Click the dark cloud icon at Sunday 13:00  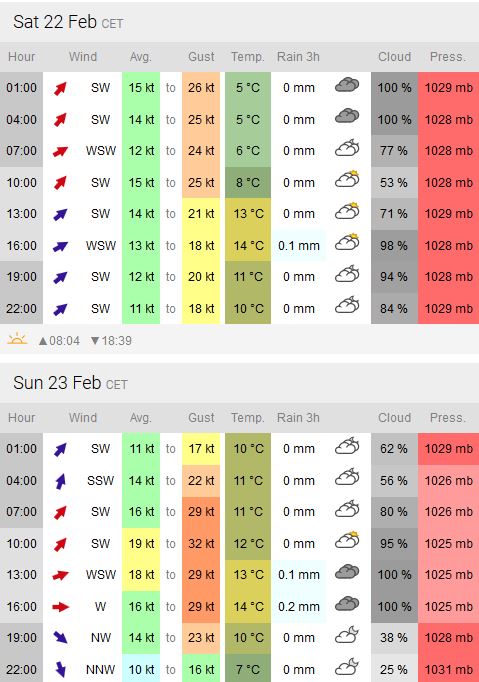pos(347,572)
